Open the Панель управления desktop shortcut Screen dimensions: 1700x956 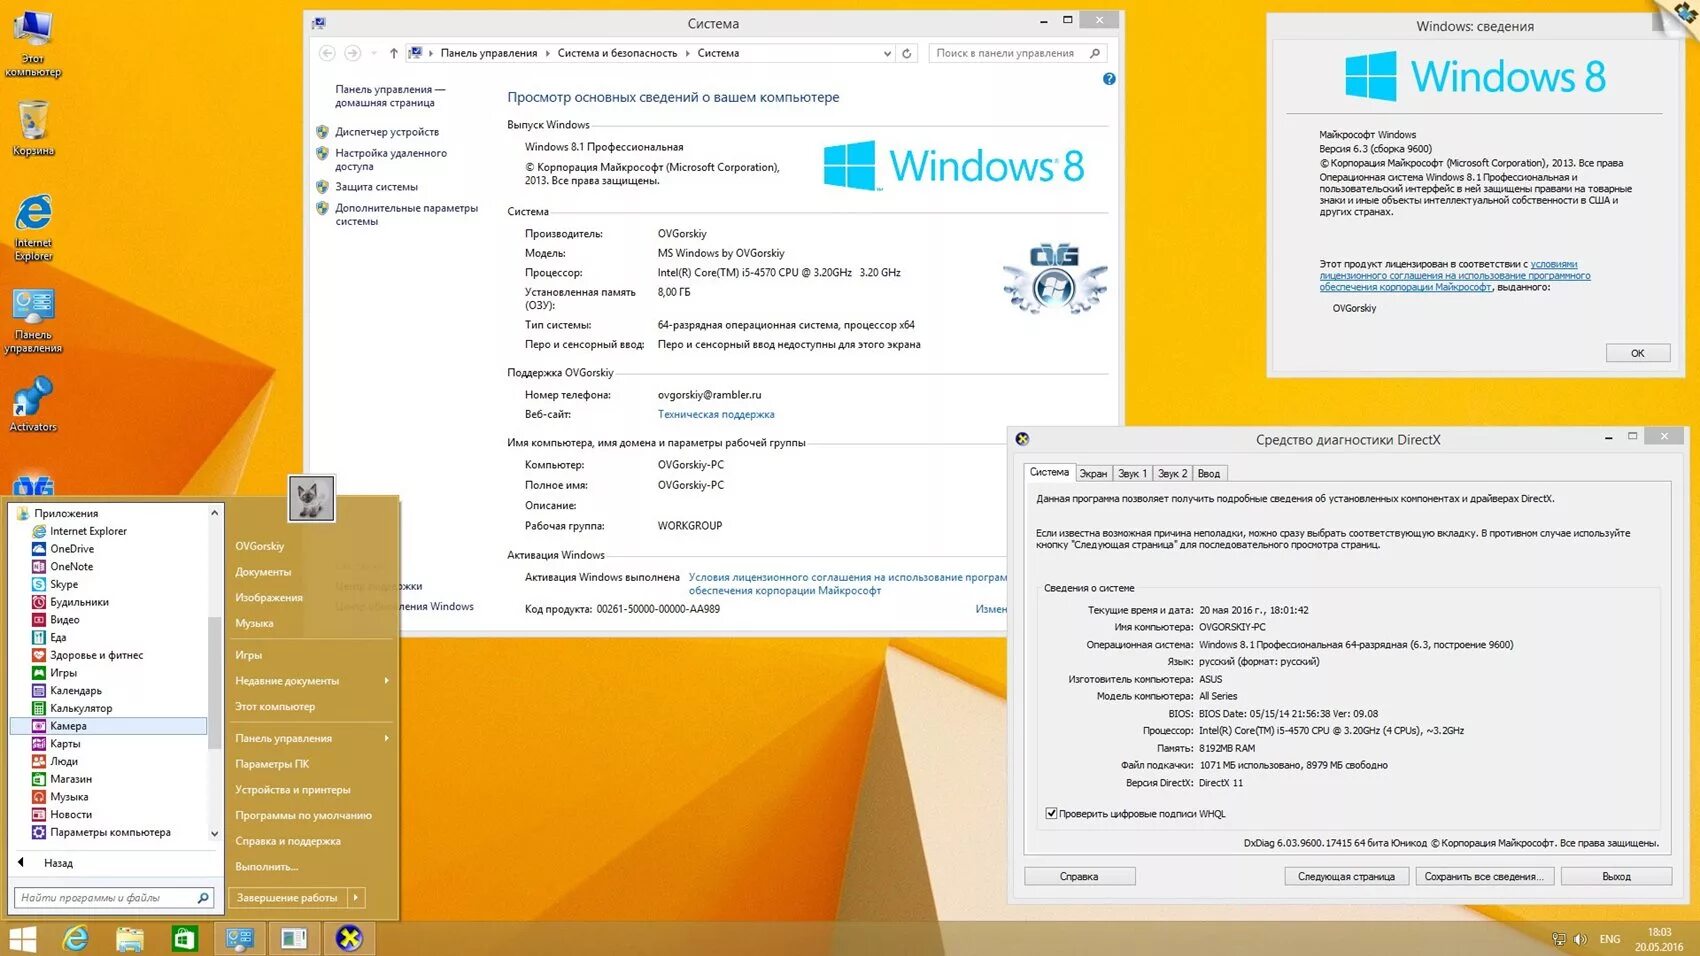(x=33, y=320)
